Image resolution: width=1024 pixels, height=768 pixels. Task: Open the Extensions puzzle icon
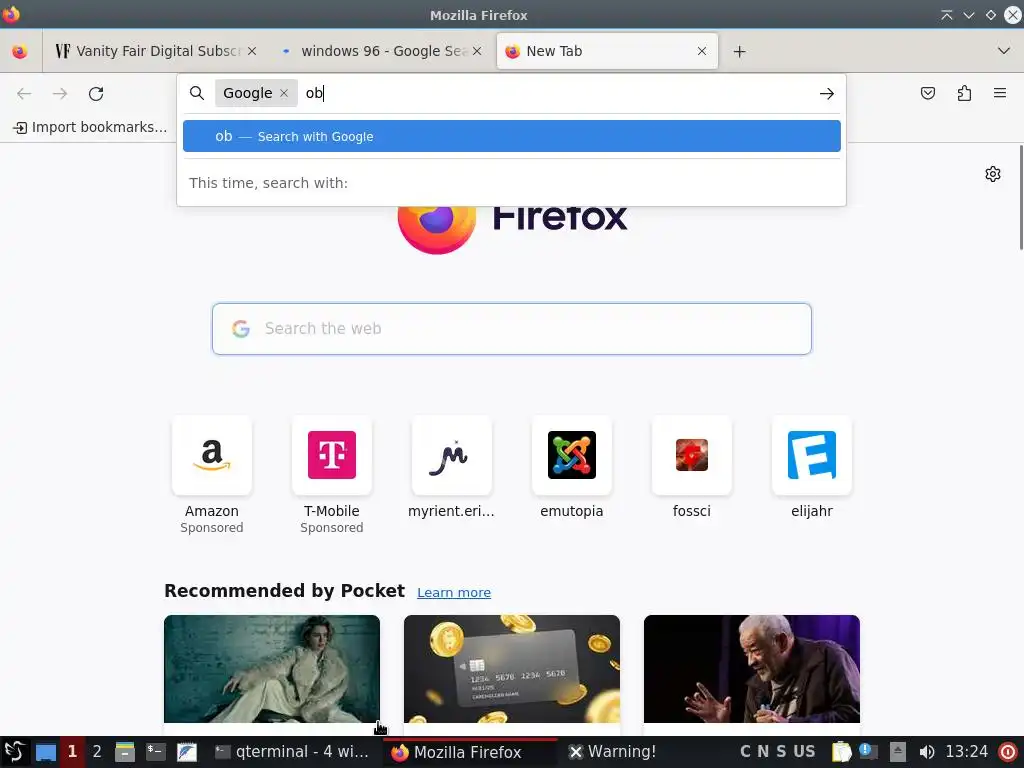pos(964,93)
